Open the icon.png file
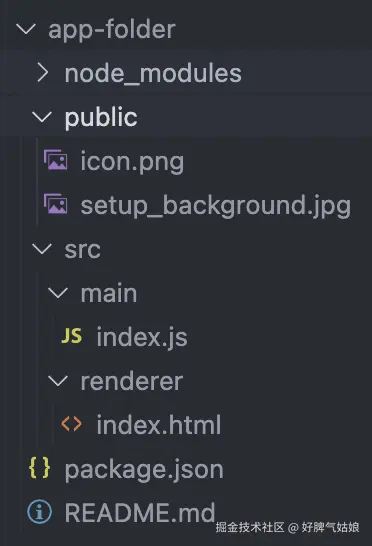 point(132,161)
